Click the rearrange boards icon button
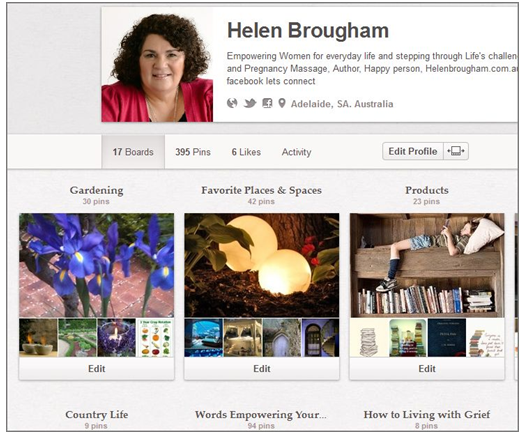Viewport: 523px width, 437px height. pyautogui.click(x=456, y=151)
